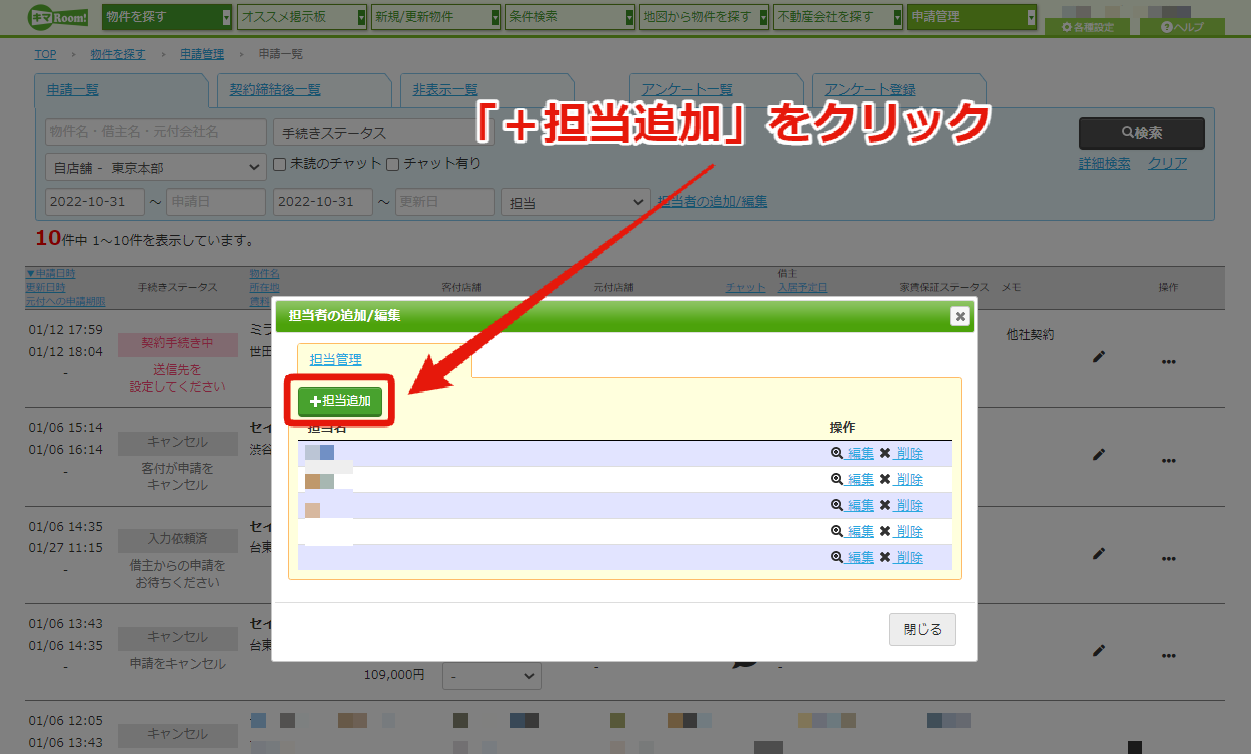Toggle the 未読のチャット checkbox

click(x=280, y=164)
